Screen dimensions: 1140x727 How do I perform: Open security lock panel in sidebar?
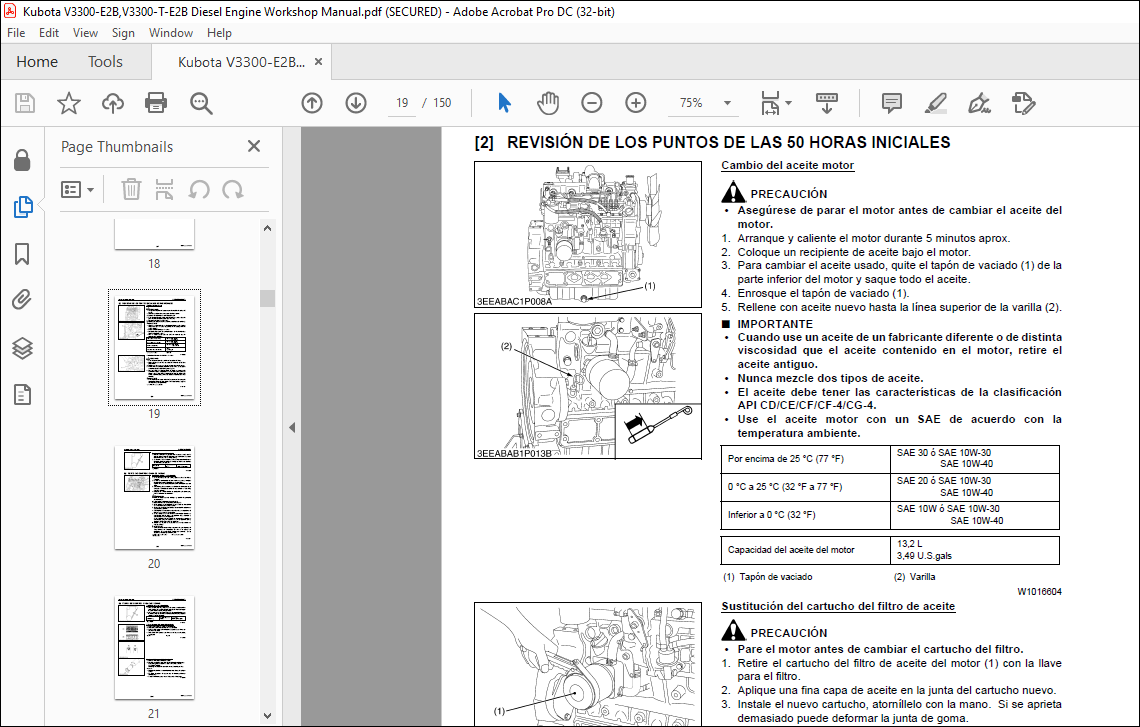23,160
